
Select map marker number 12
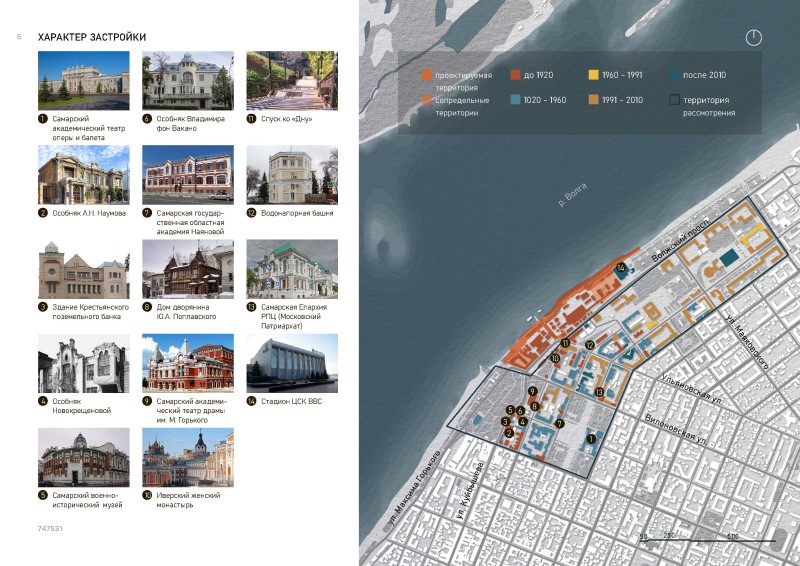point(591,346)
